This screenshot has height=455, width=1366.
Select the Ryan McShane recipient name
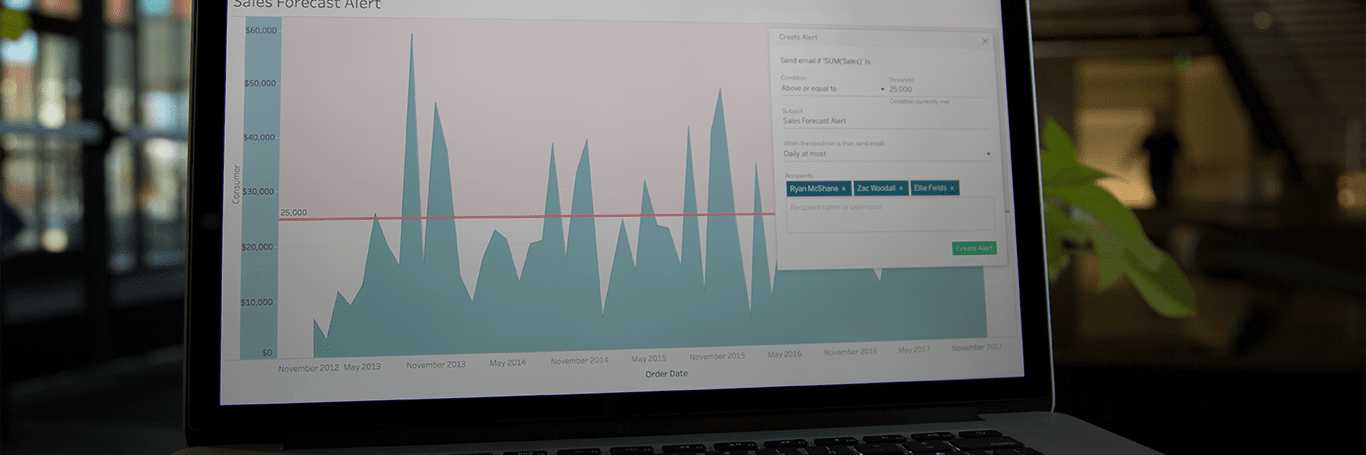813,188
